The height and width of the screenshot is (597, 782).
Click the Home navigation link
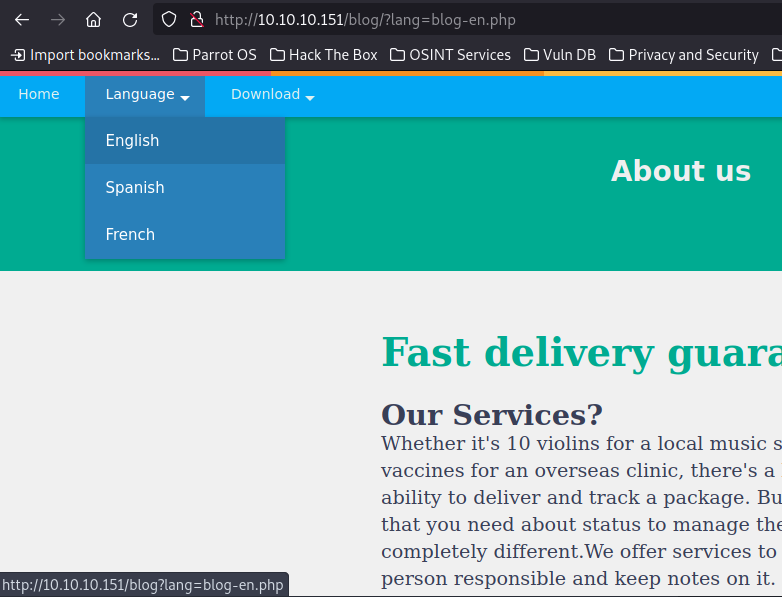pyautogui.click(x=39, y=95)
